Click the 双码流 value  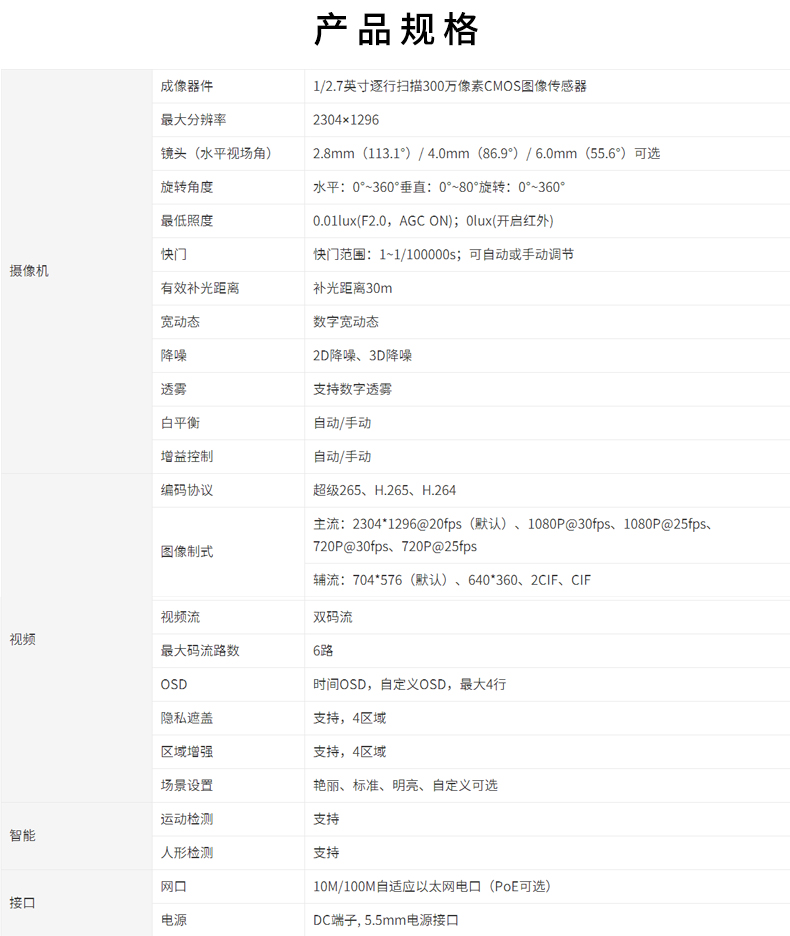coord(333,617)
